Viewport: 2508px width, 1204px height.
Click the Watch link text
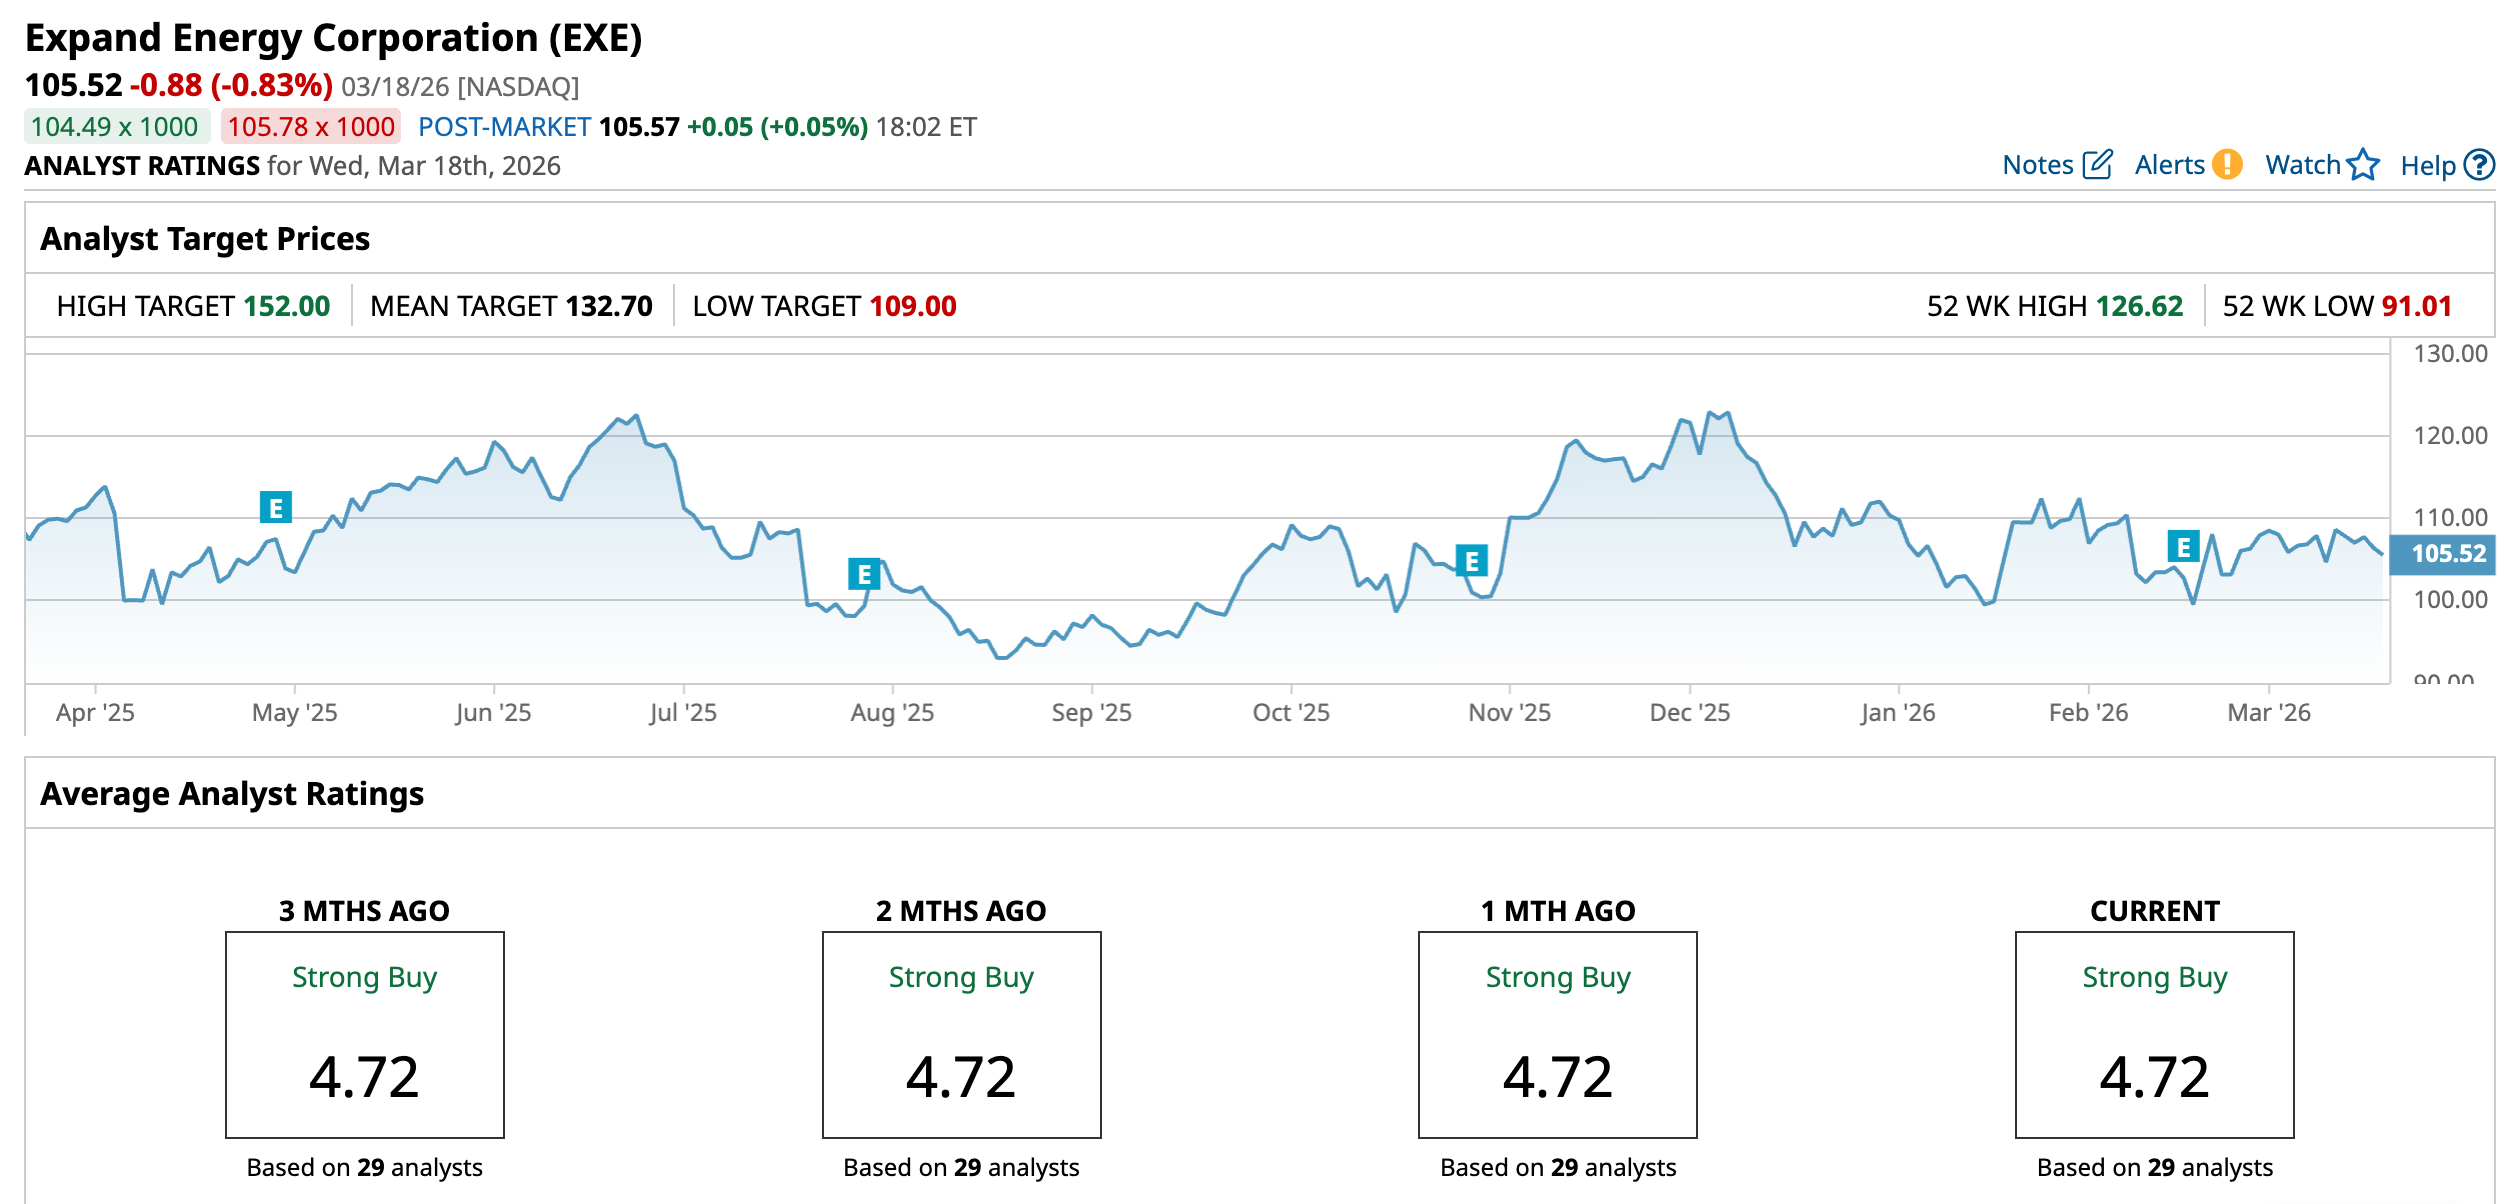(2302, 165)
